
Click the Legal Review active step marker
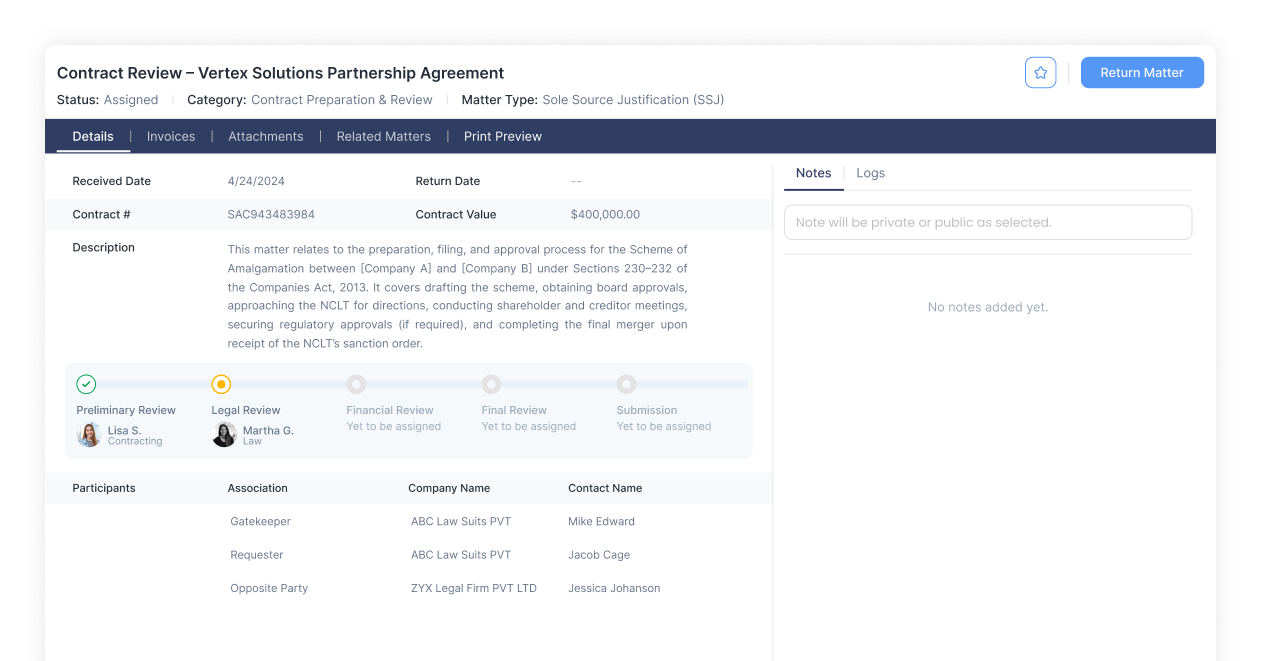tap(221, 384)
